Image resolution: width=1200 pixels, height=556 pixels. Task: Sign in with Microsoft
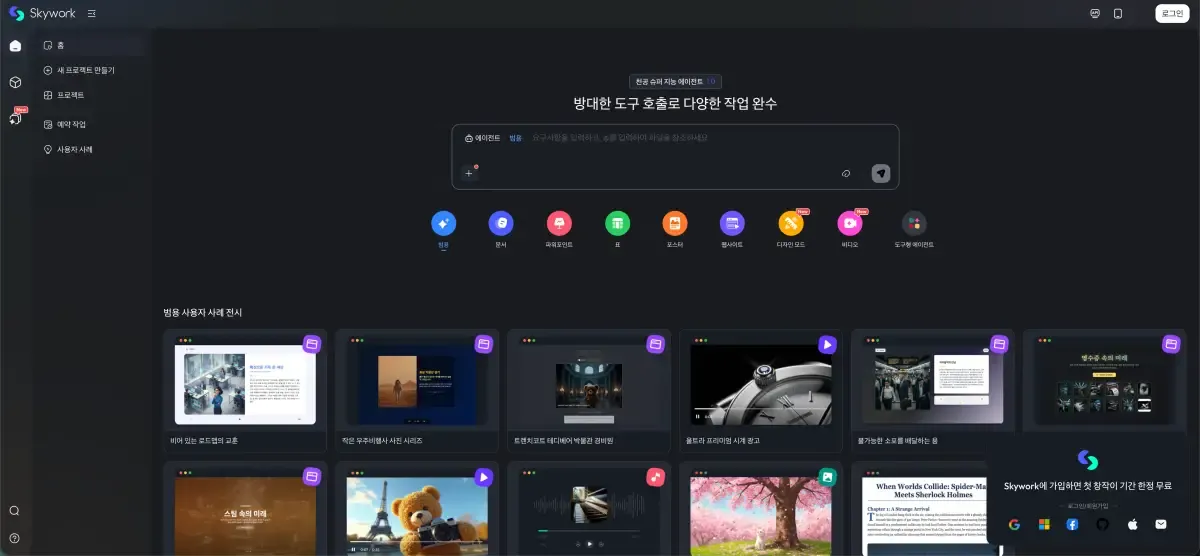pos(1044,524)
